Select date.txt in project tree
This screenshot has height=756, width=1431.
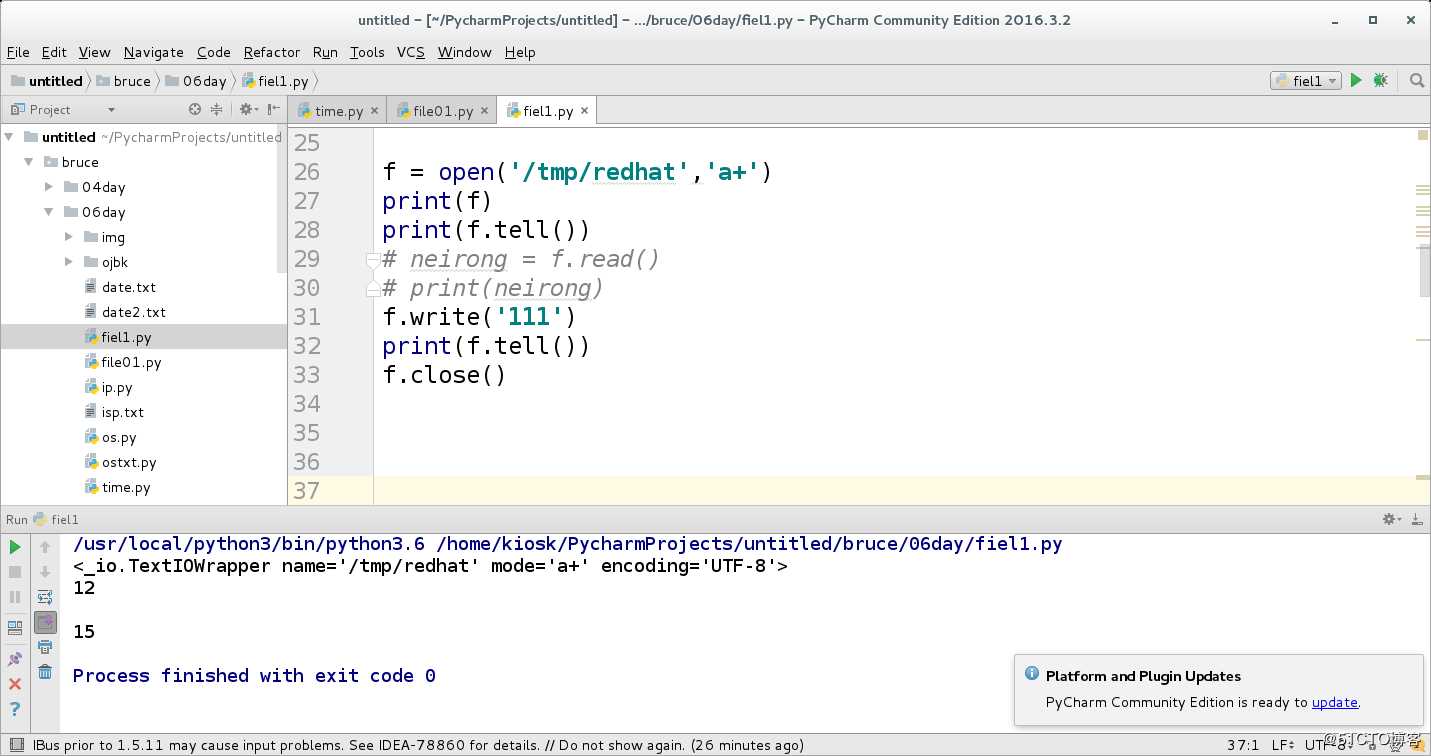pyautogui.click(x=129, y=287)
